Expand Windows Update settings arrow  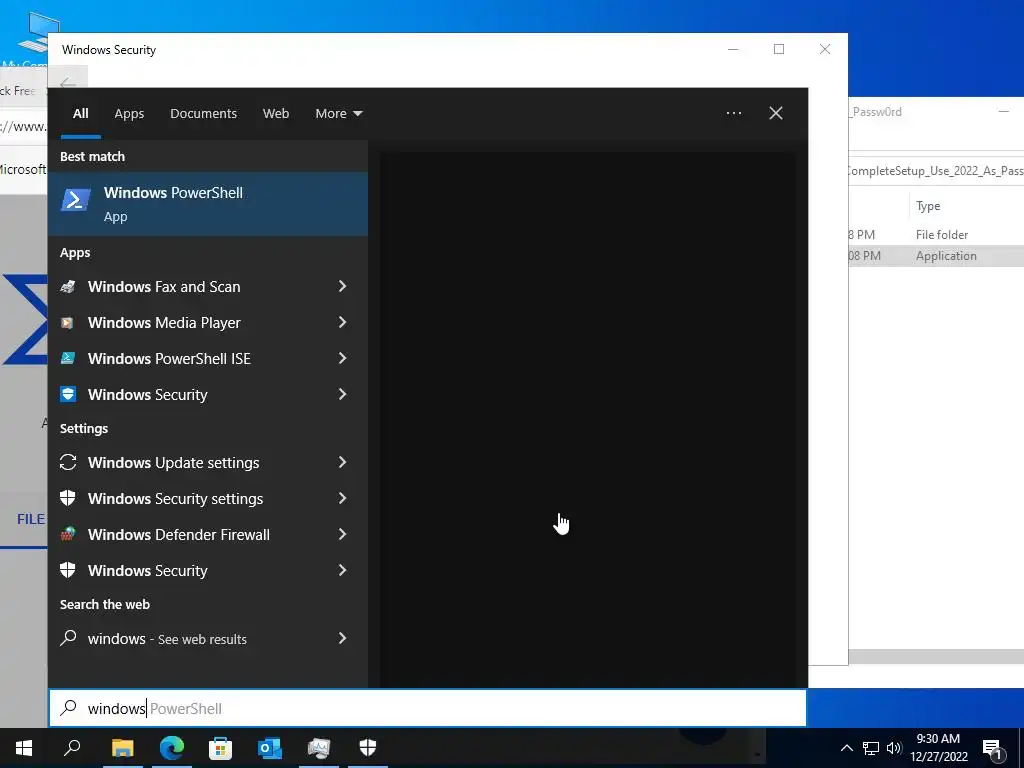point(342,462)
